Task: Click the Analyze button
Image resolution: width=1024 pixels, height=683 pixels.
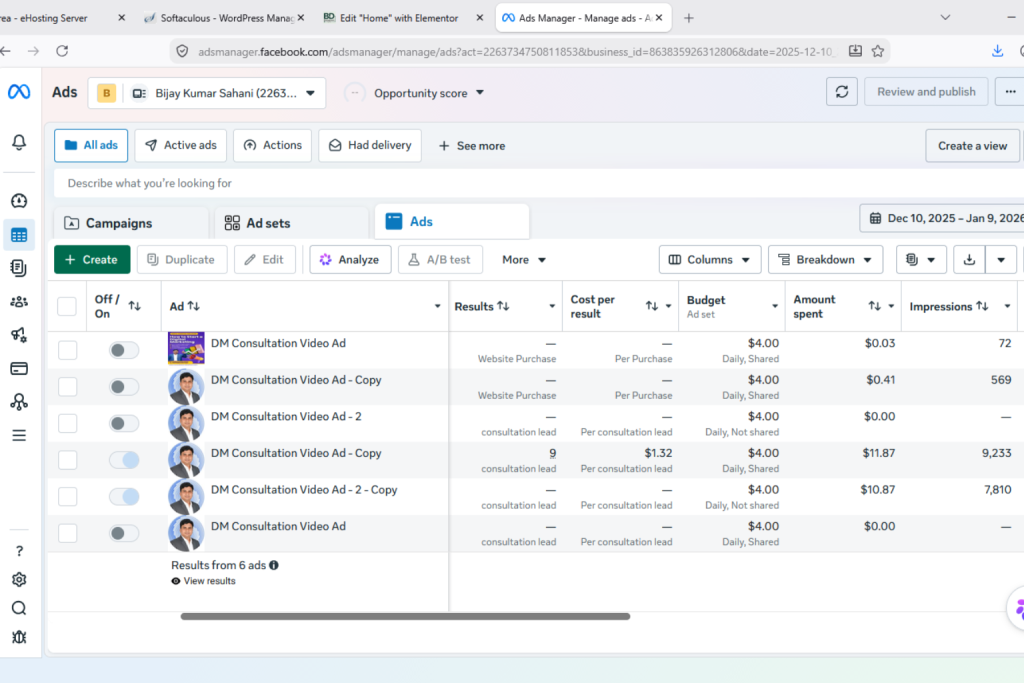Action: (350, 260)
